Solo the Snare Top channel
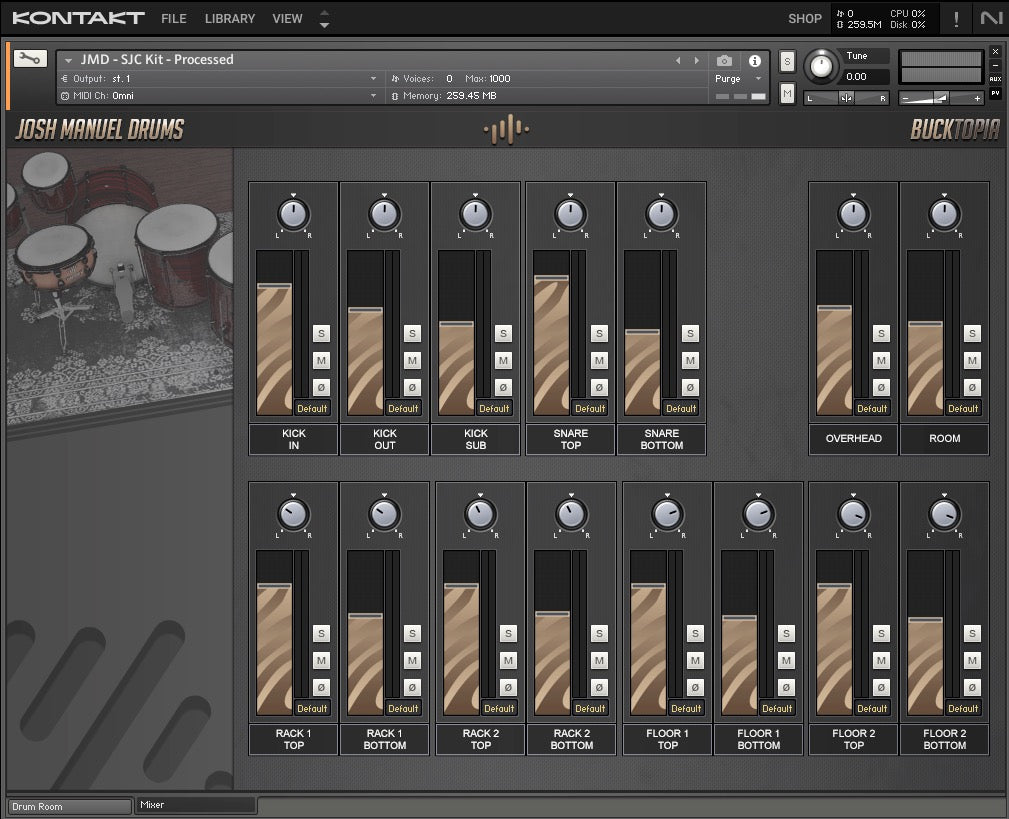 (599, 334)
